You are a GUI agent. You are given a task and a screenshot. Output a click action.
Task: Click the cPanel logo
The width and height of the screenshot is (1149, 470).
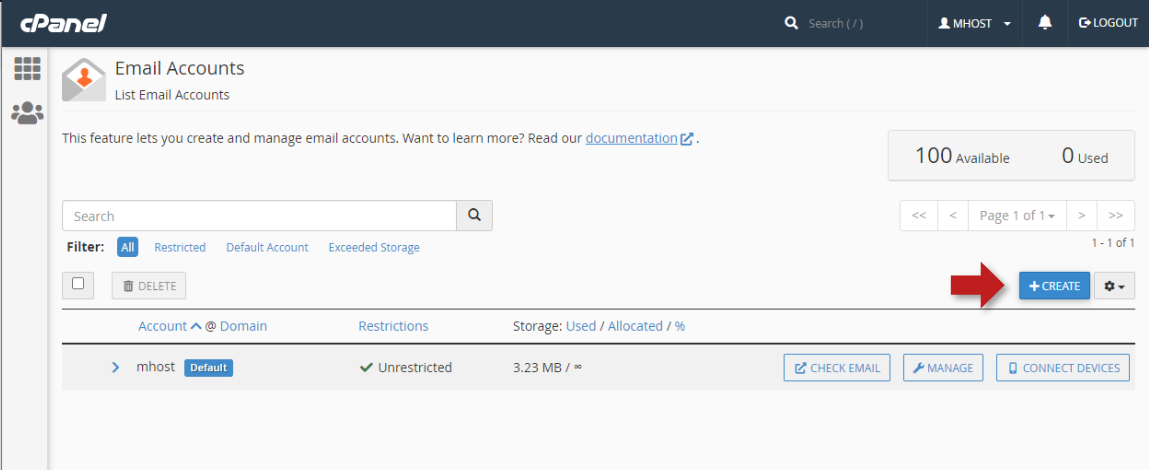point(63,23)
